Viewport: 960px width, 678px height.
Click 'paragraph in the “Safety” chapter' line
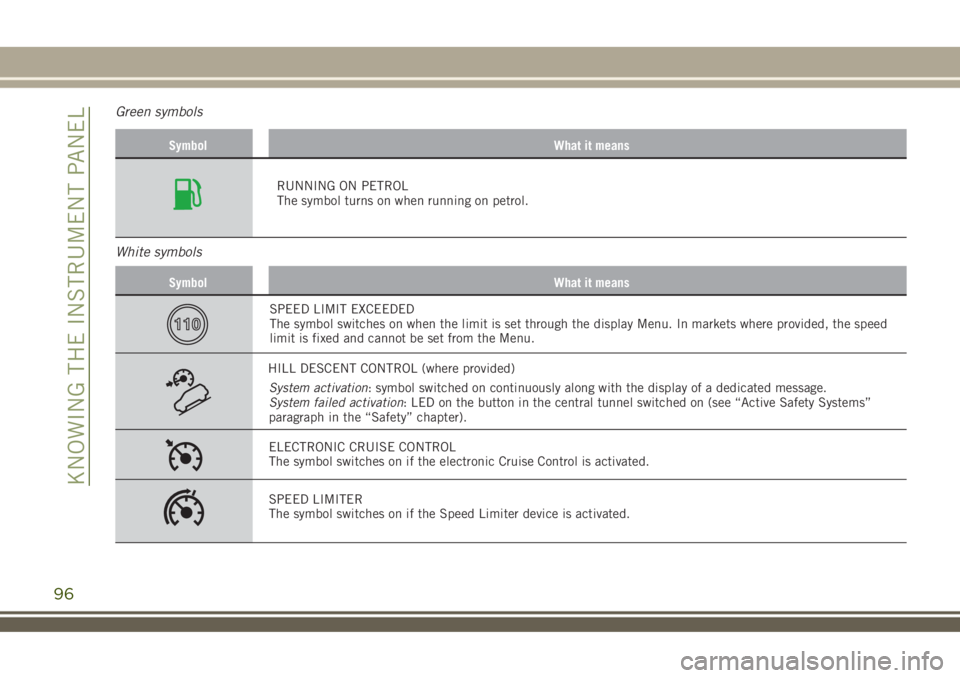tap(368, 418)
